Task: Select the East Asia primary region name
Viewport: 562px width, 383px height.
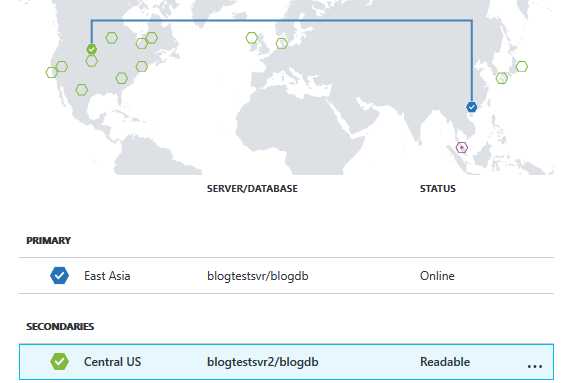Action: (107, 276)
